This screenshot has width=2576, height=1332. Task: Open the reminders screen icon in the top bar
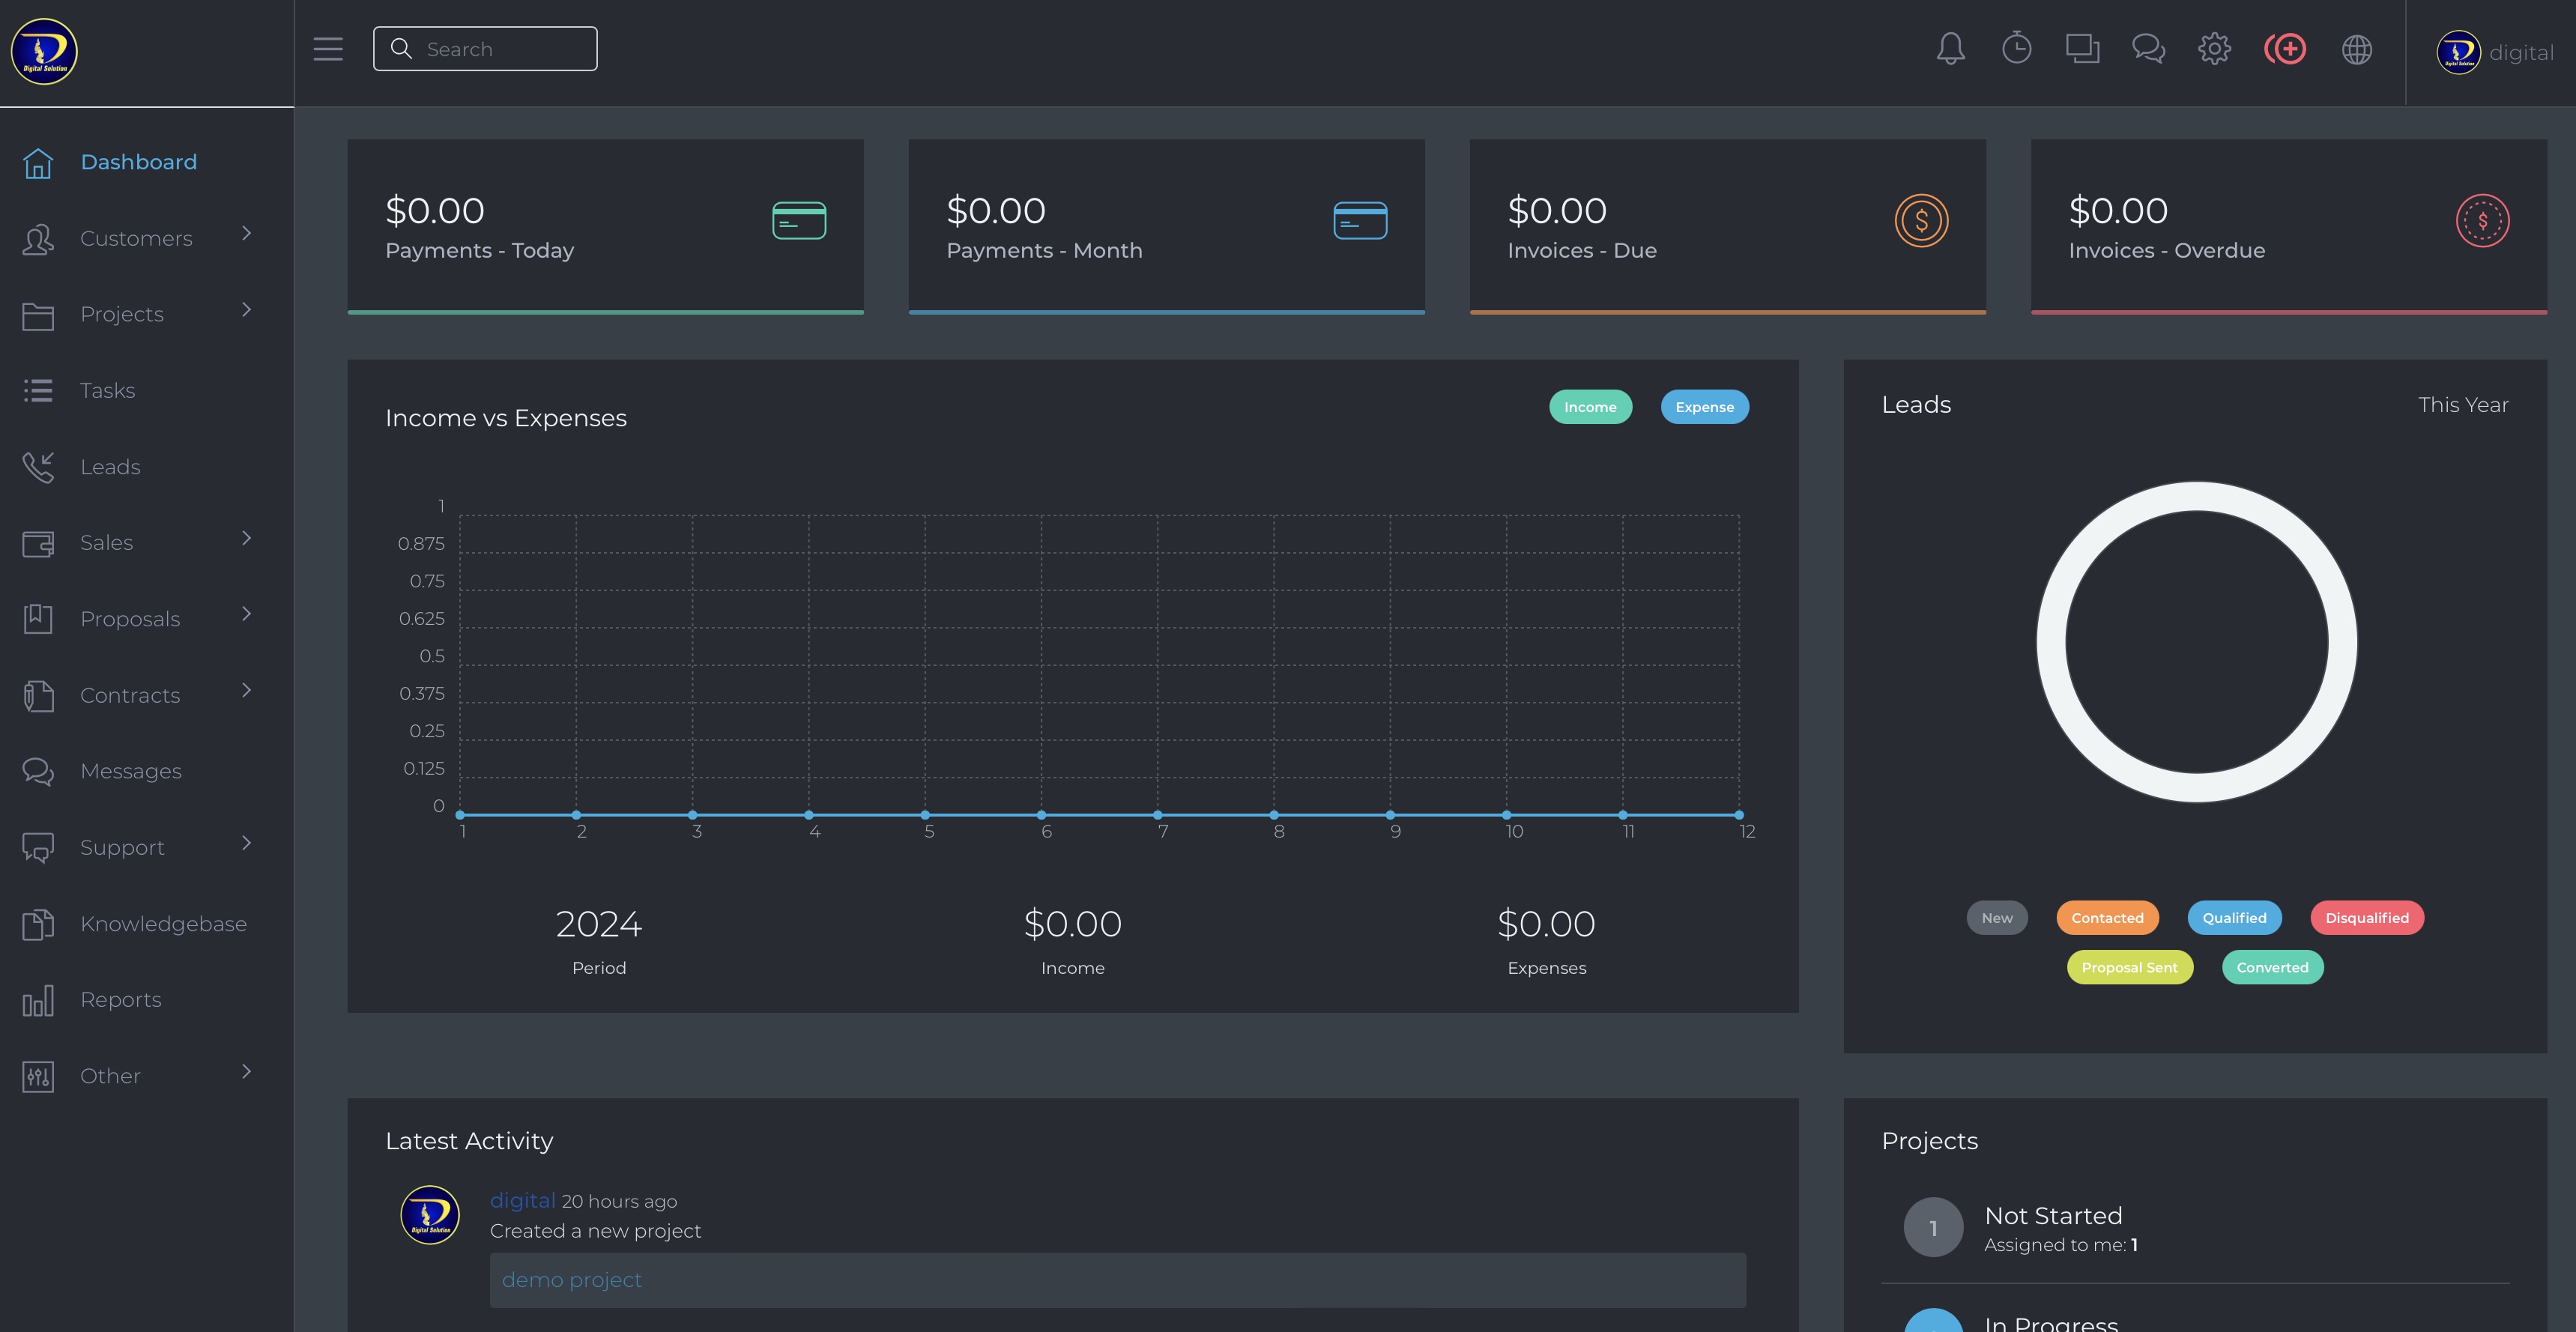2082,49
